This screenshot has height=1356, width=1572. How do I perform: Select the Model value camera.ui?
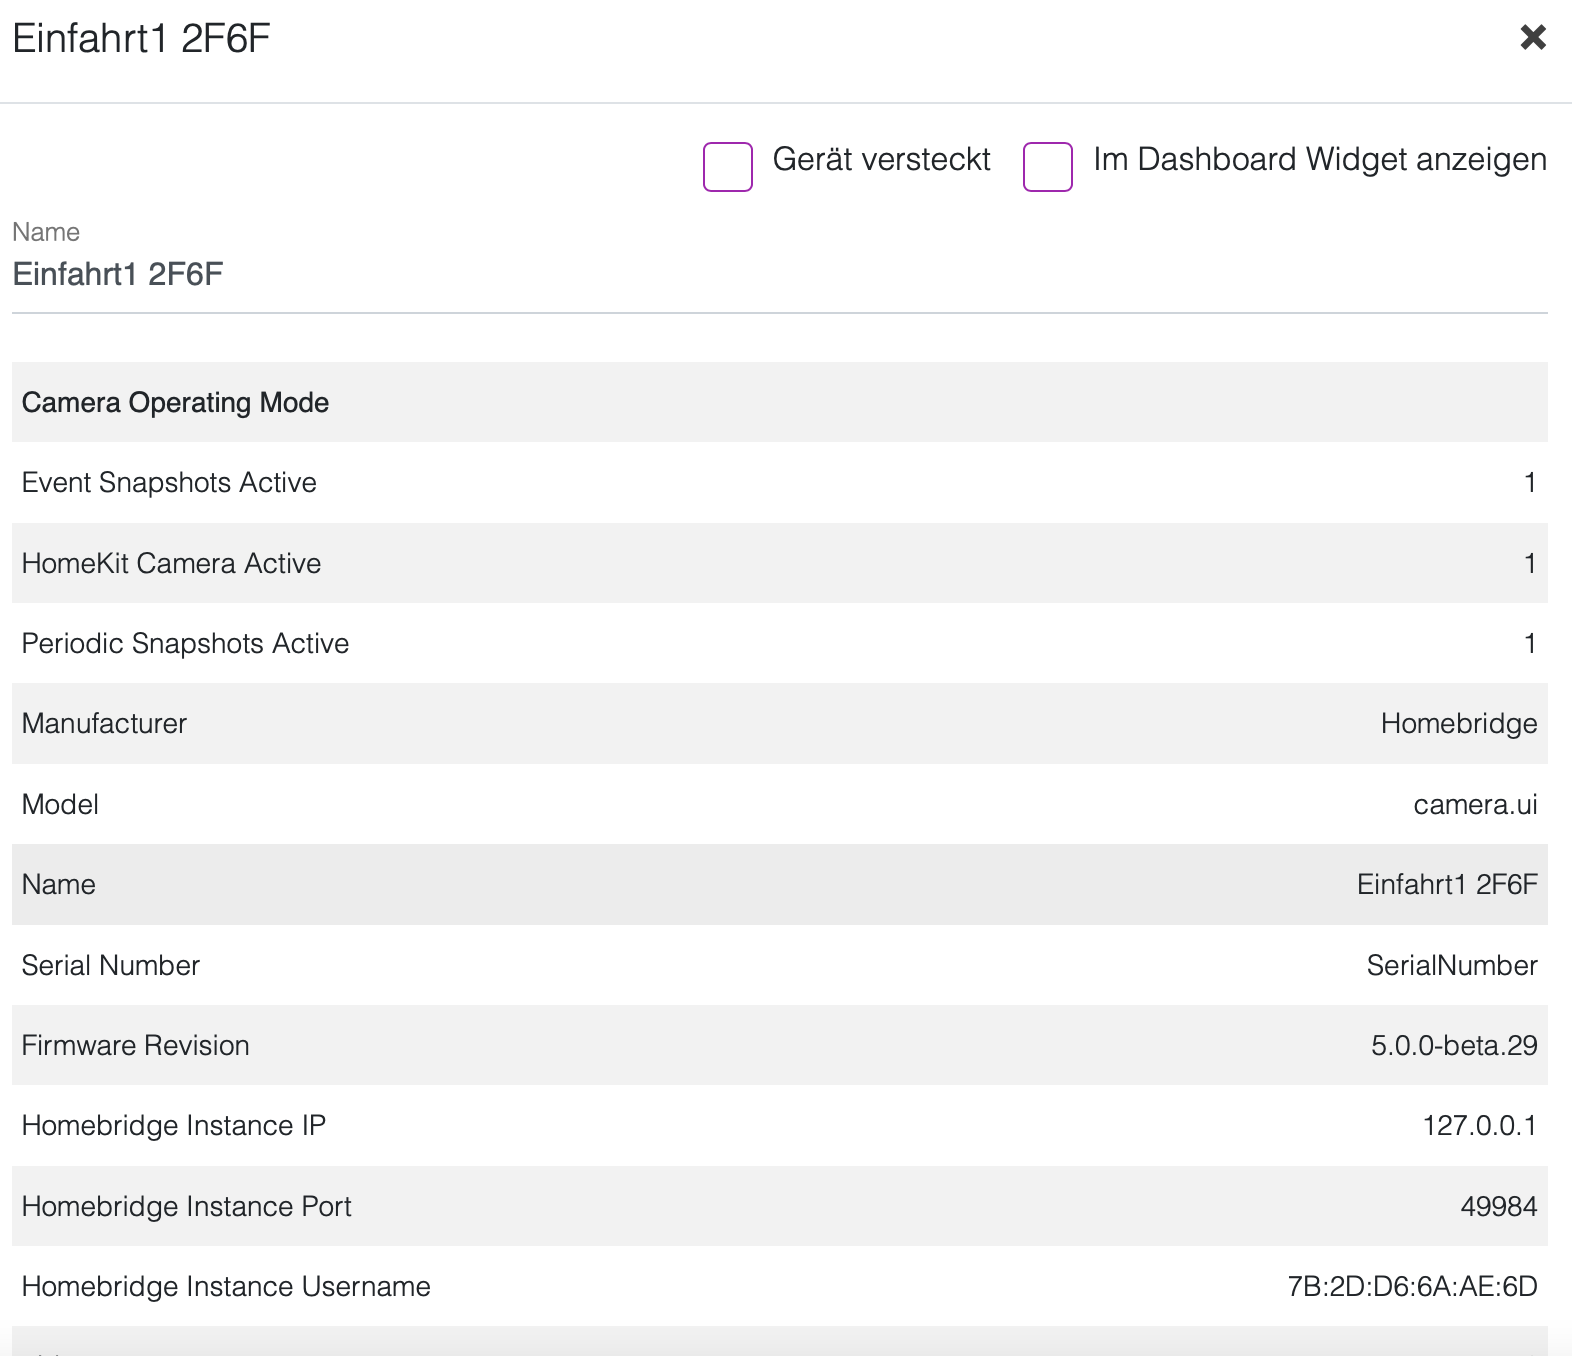click(x=1474, y=805)
